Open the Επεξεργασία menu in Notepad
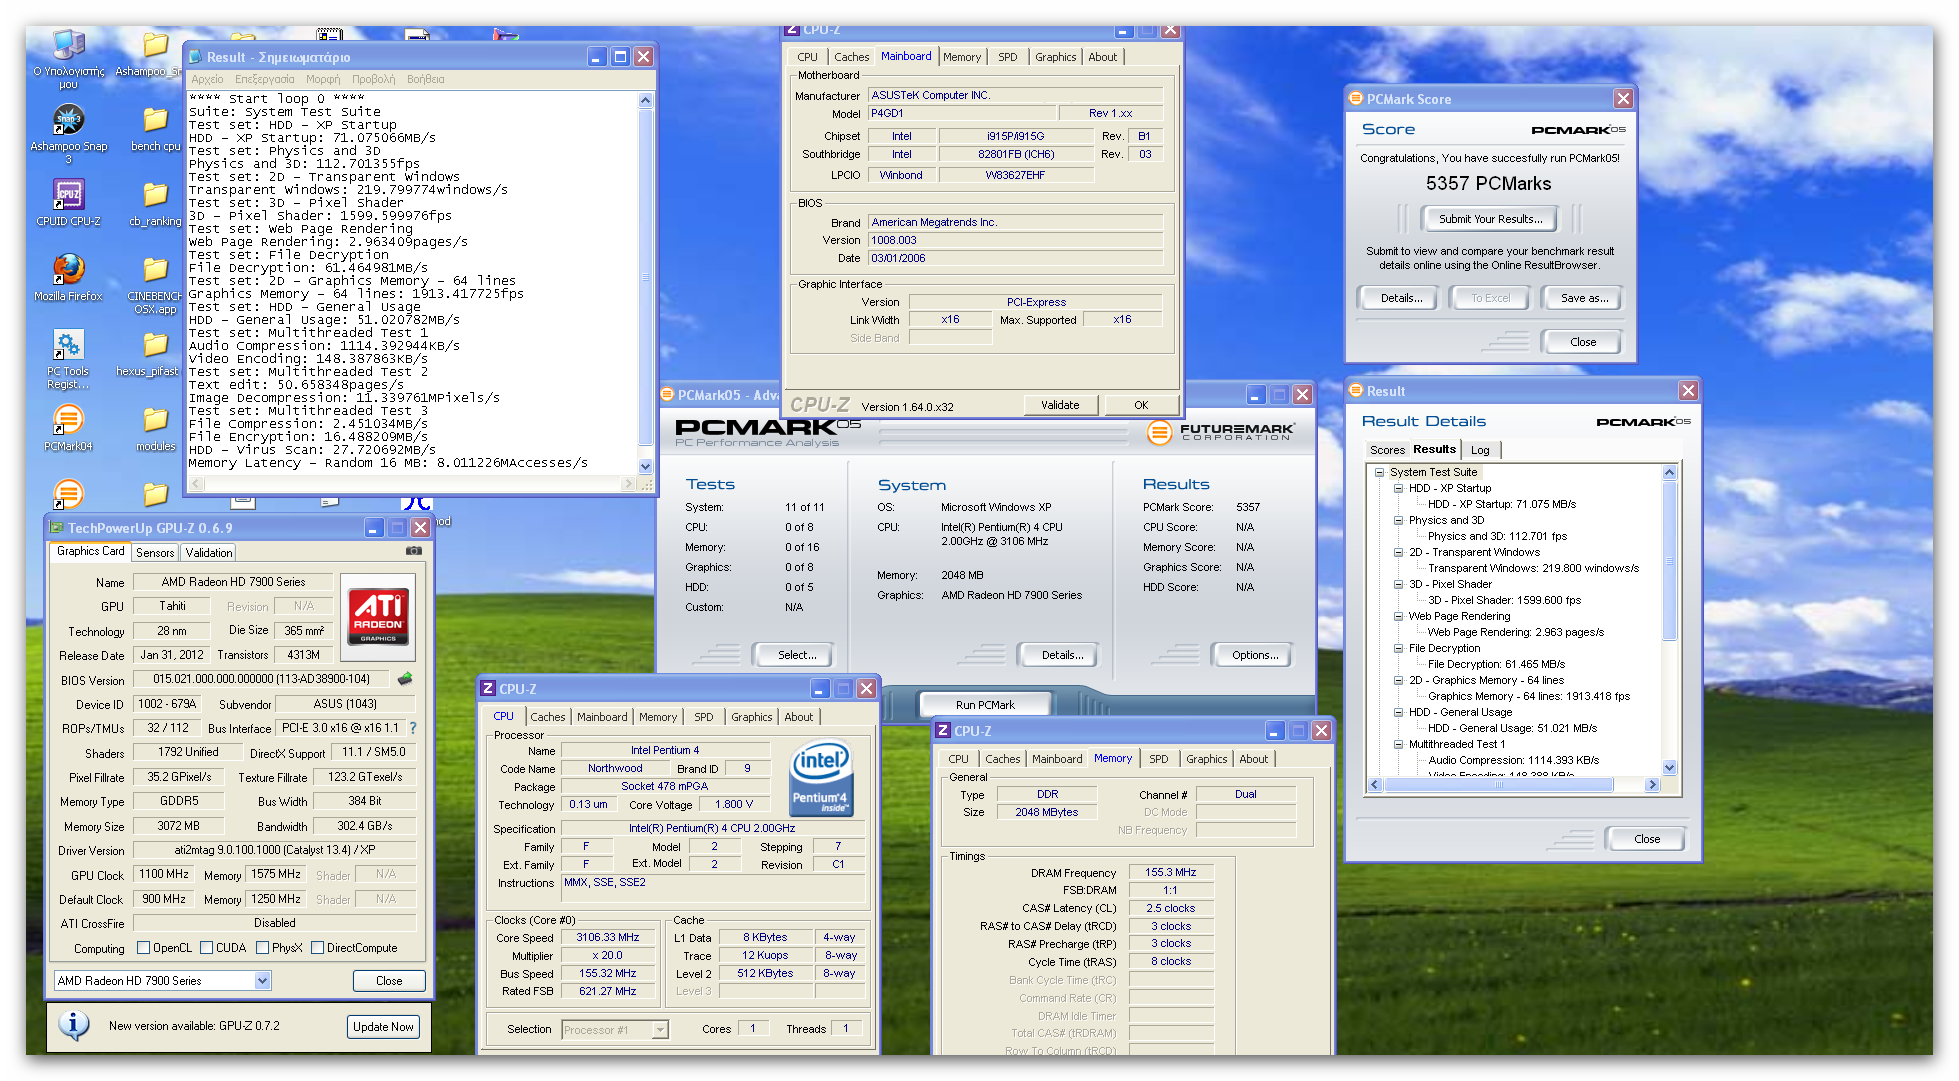1959x1081 pixels. (264, 79)
